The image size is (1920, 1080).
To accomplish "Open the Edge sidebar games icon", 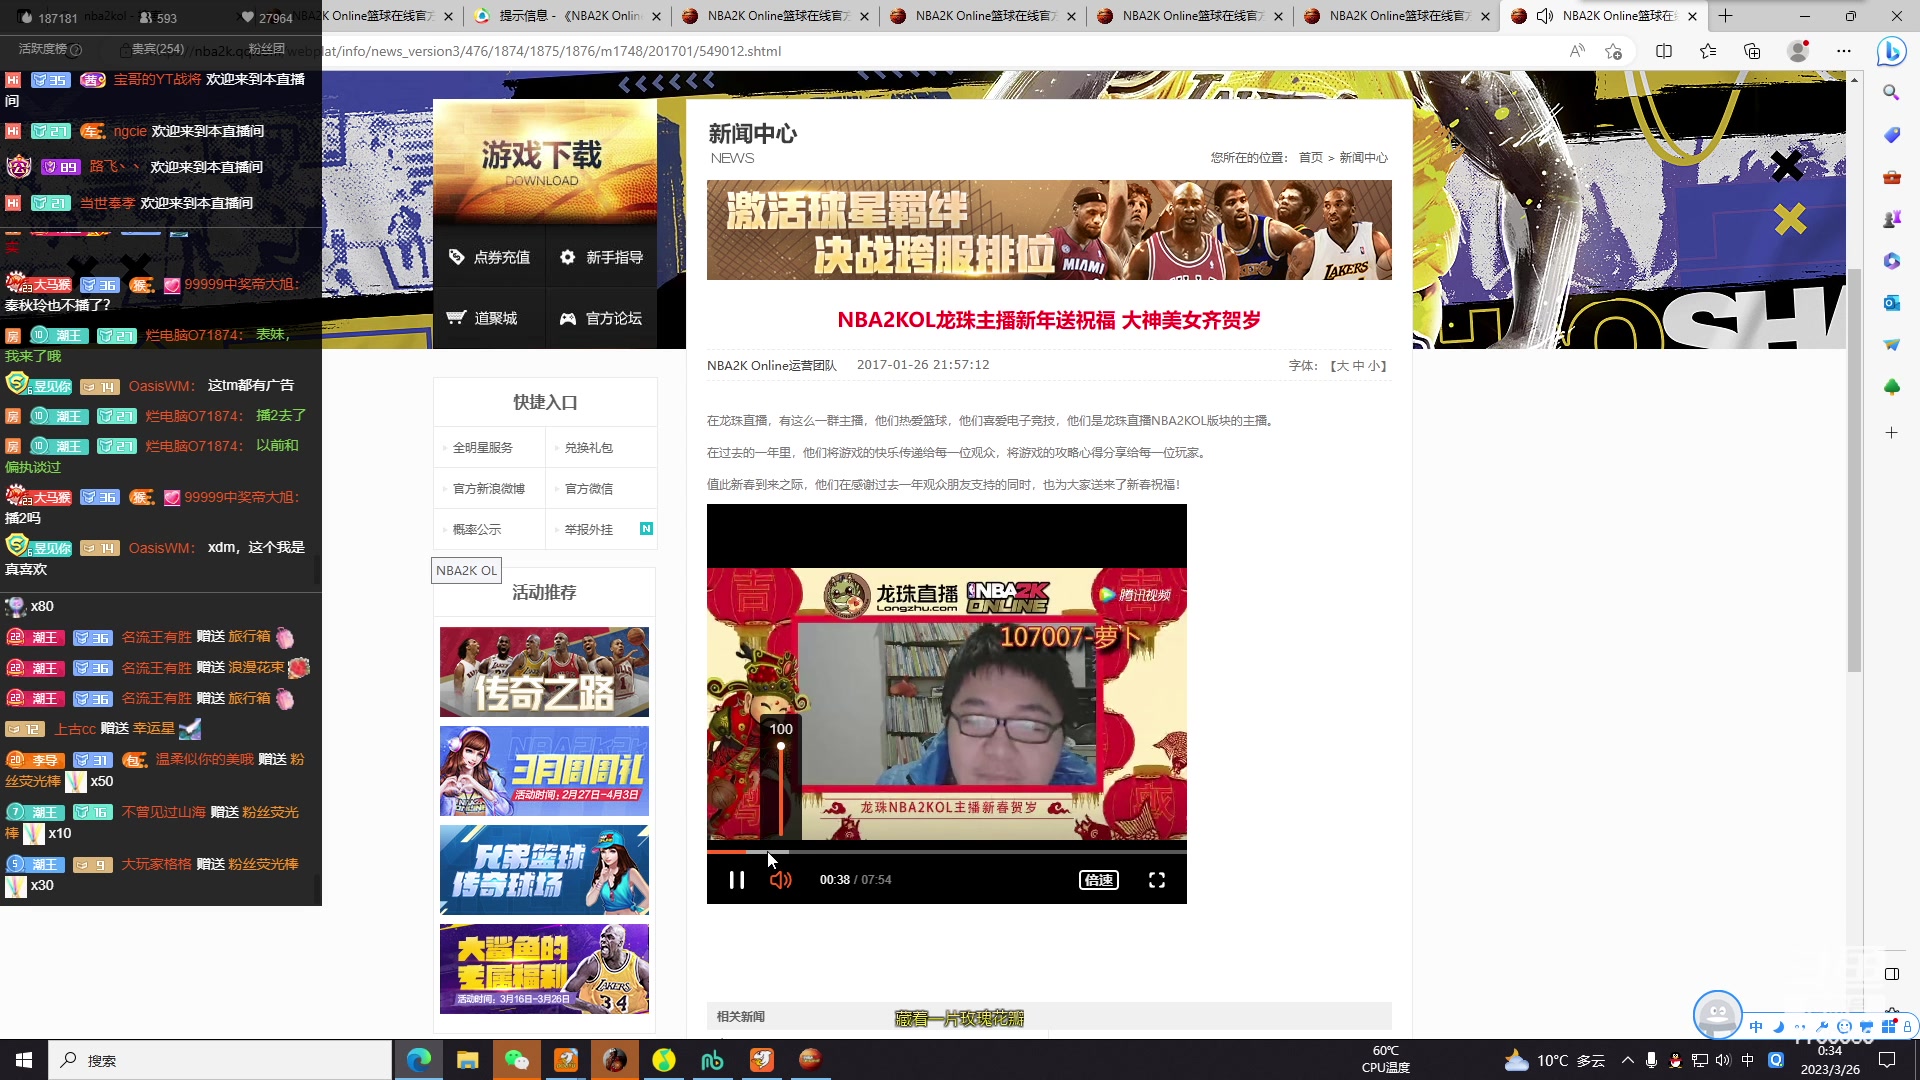I will coord(1891,219).
